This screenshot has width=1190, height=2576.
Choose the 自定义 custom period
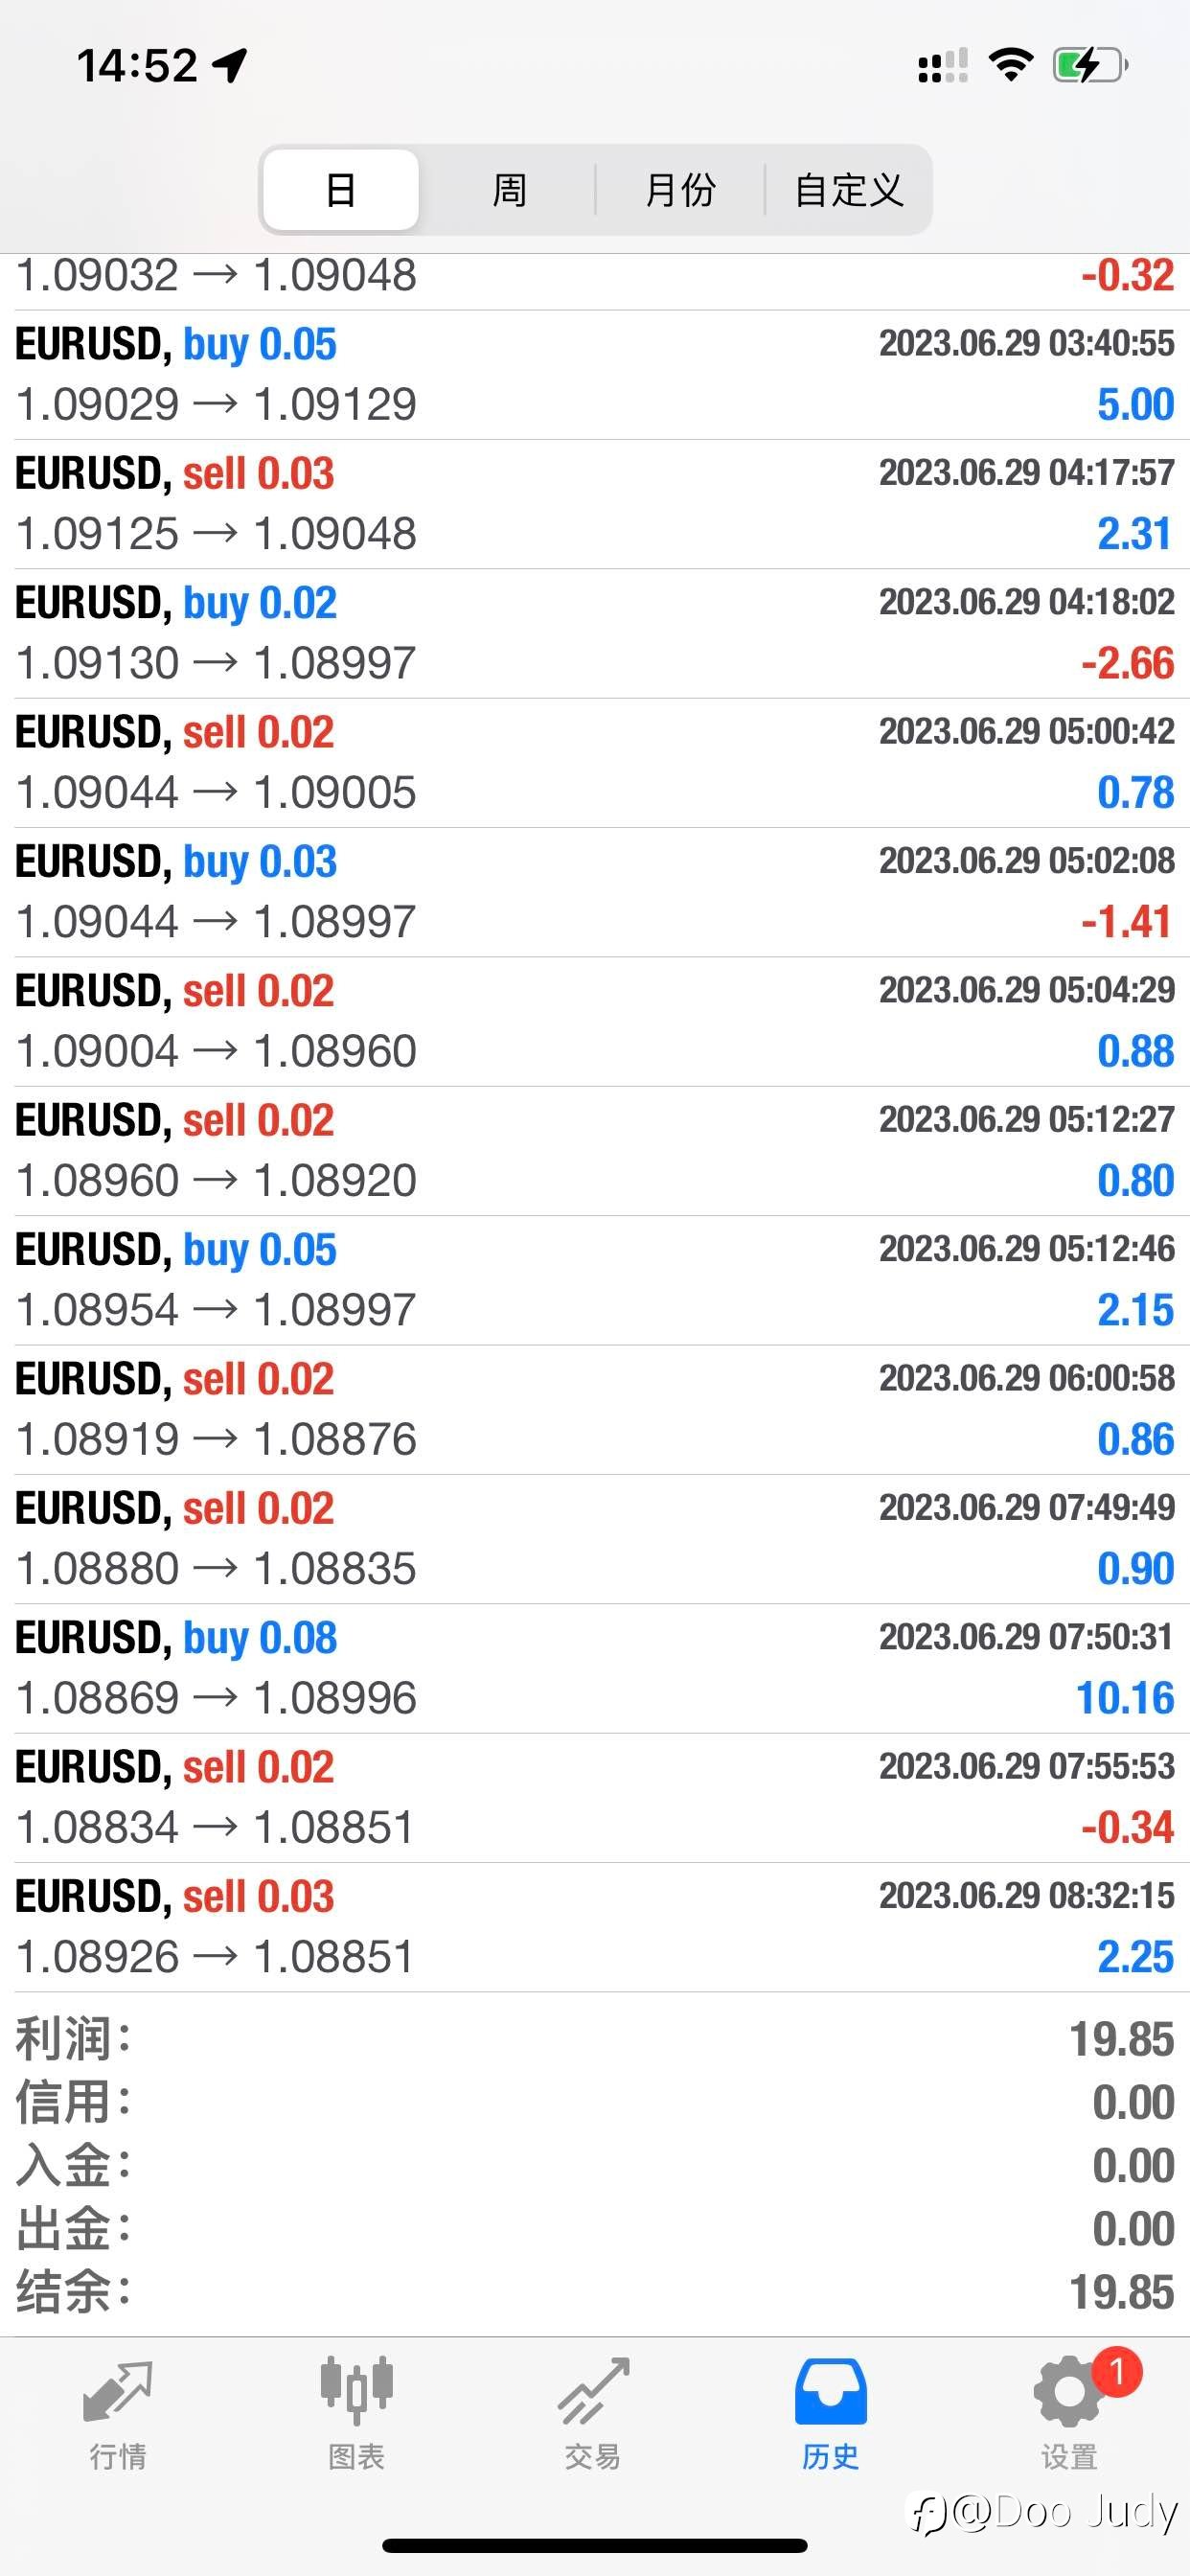click(848, 189)
